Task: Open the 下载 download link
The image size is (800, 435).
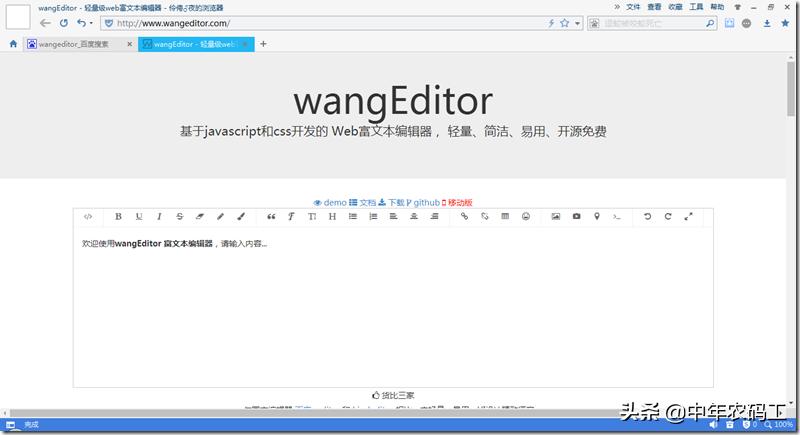Action: [x=391, y=202]
